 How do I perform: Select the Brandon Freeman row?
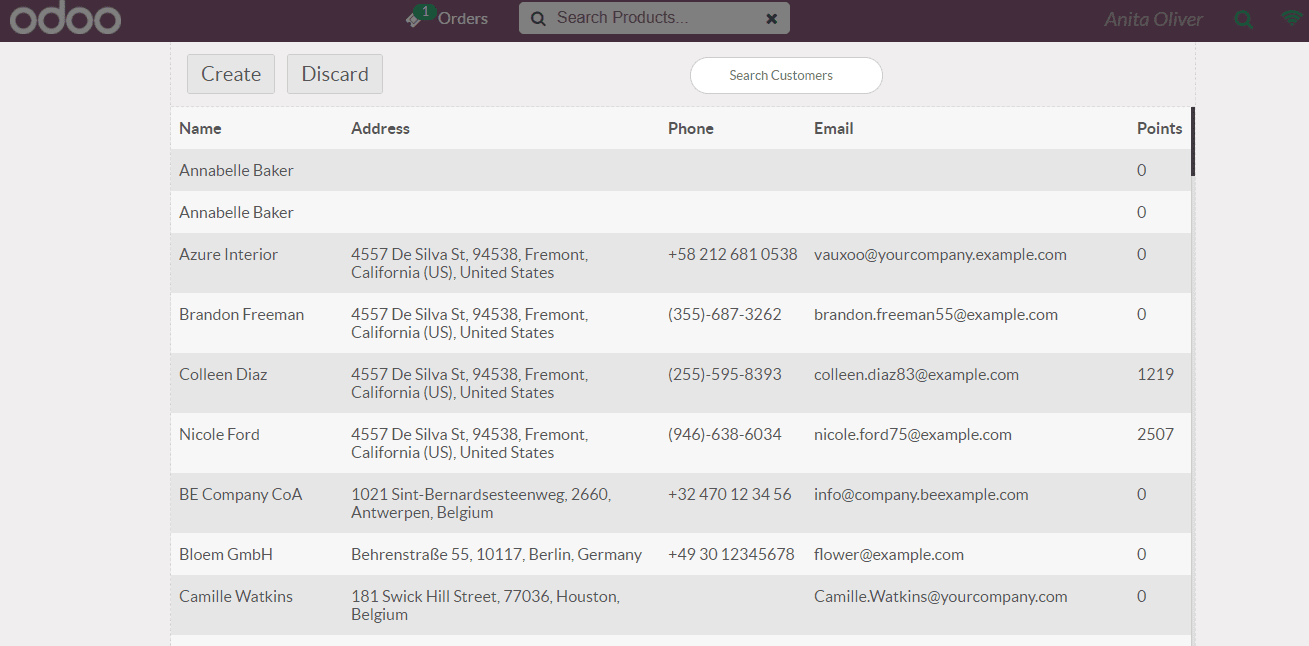[x=242, y=315]
